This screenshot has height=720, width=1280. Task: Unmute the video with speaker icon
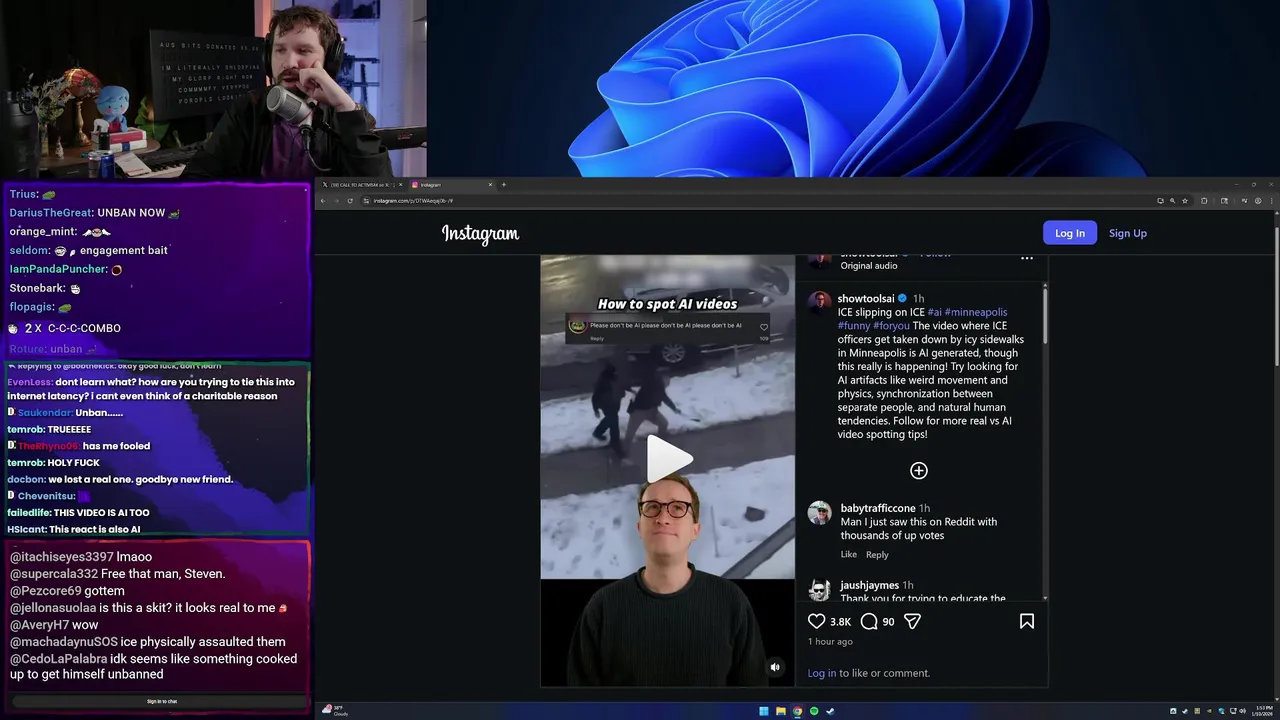(x=775, y=667)
